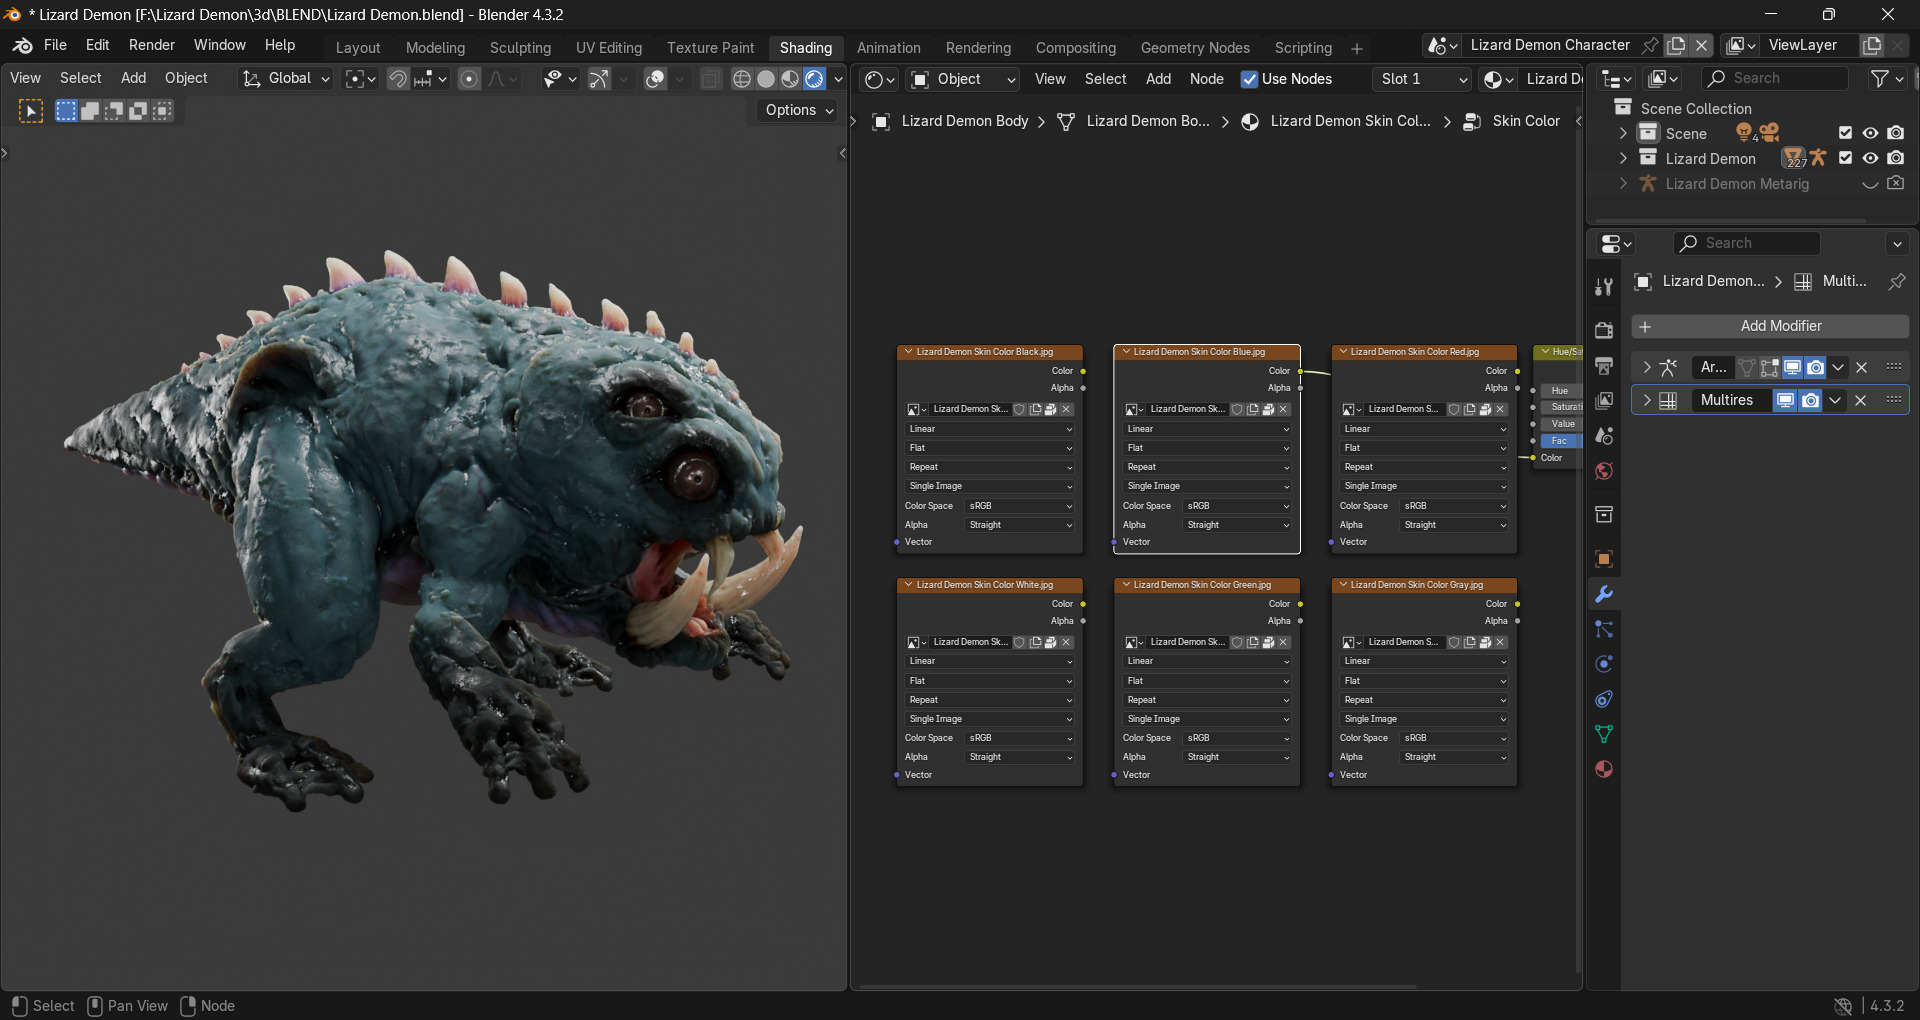The width and height of the screenshot is (1920, 1020).
Task: Open the Render properties tab
Action: coord(1604,331)
